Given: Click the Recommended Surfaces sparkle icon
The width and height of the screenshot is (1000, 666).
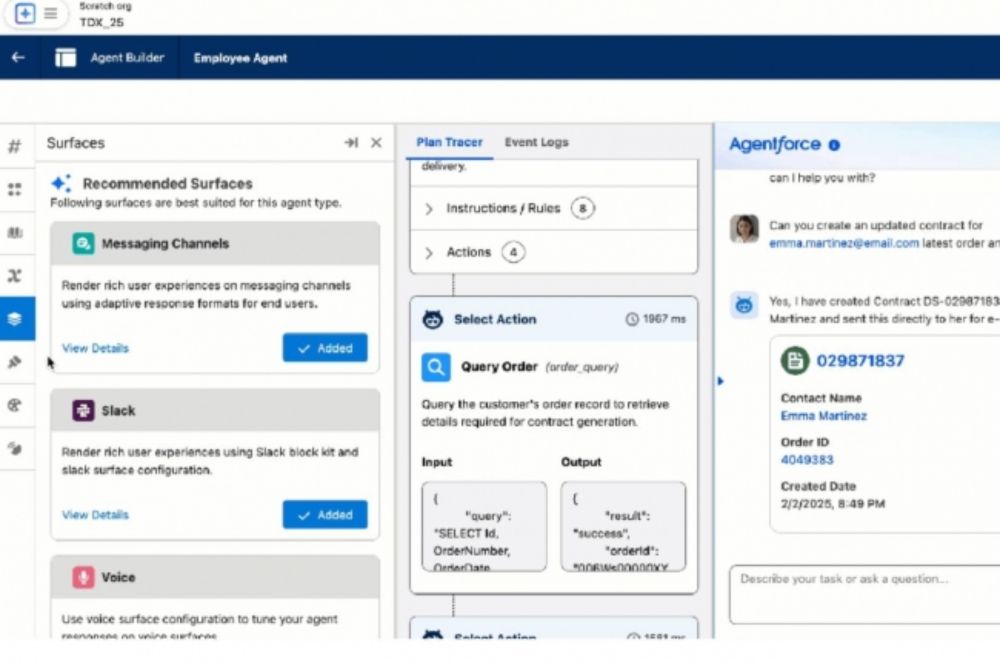Looking at the screenshot, I should [61, 184].
